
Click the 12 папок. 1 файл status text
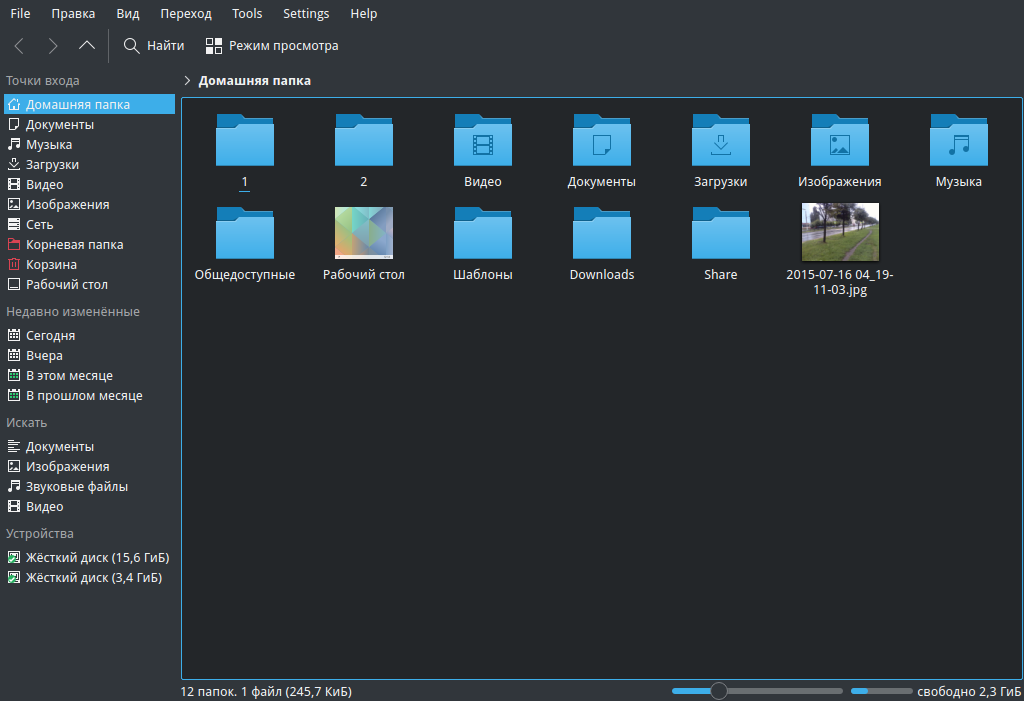(266, 691)
